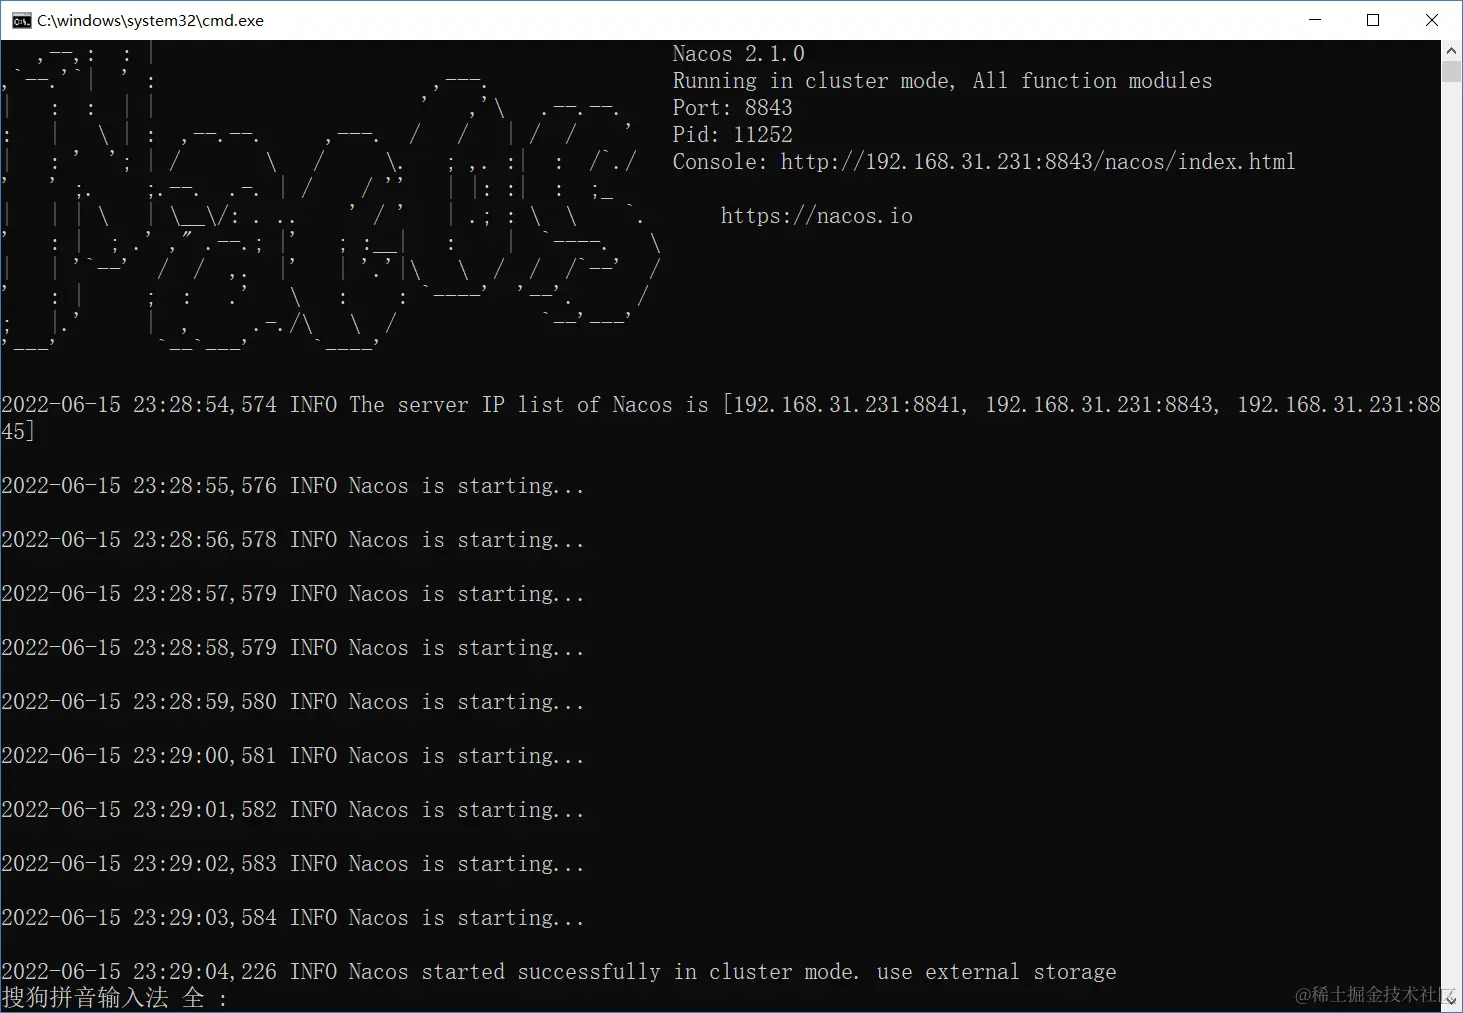Click the scrollbar down arrow
The image size is (1463, 1013).
point(1451,1001)
